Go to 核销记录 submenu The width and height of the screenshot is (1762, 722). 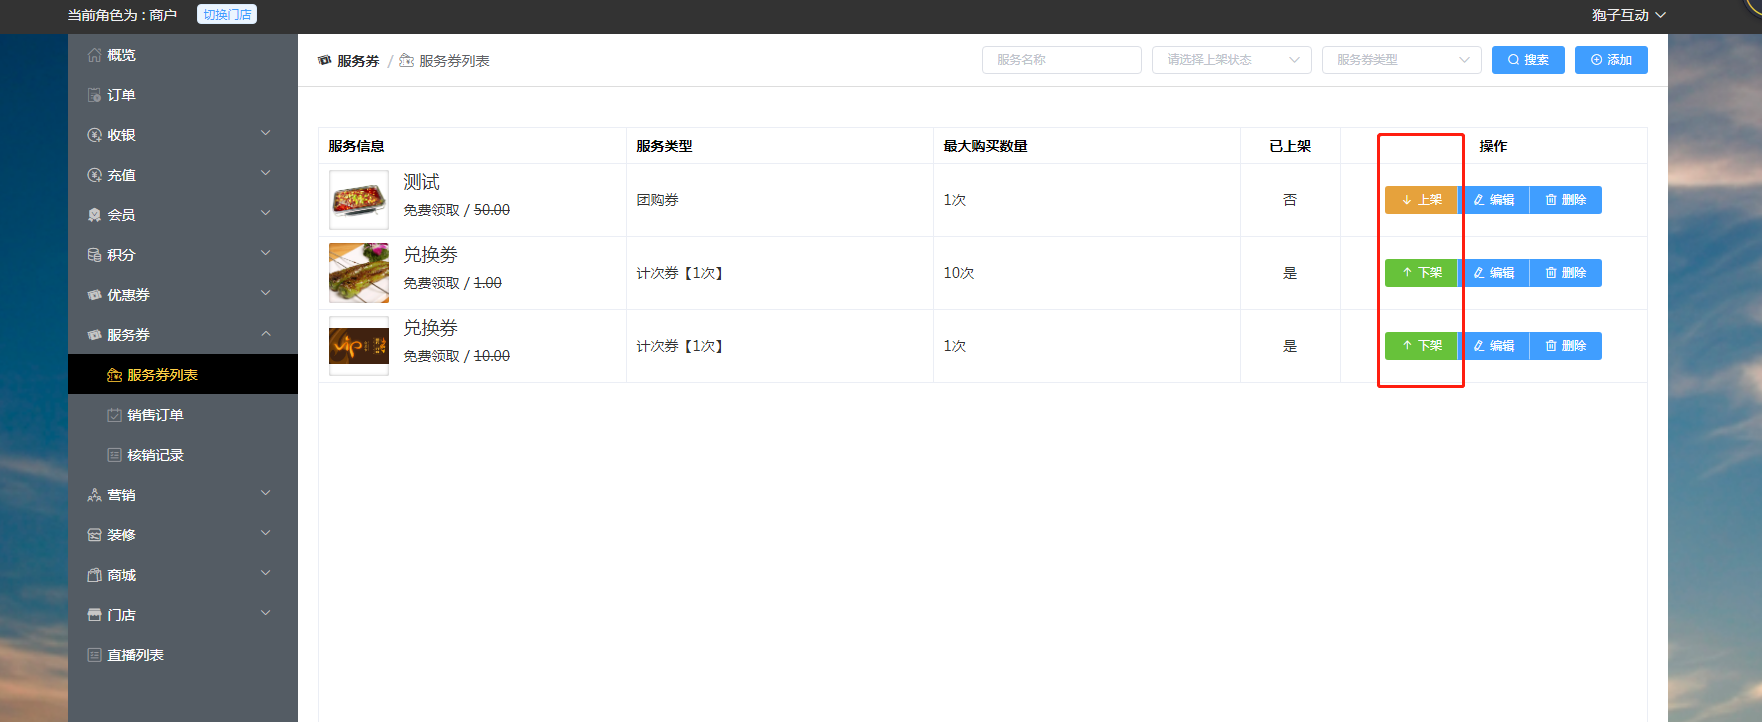tap(183, 455)
